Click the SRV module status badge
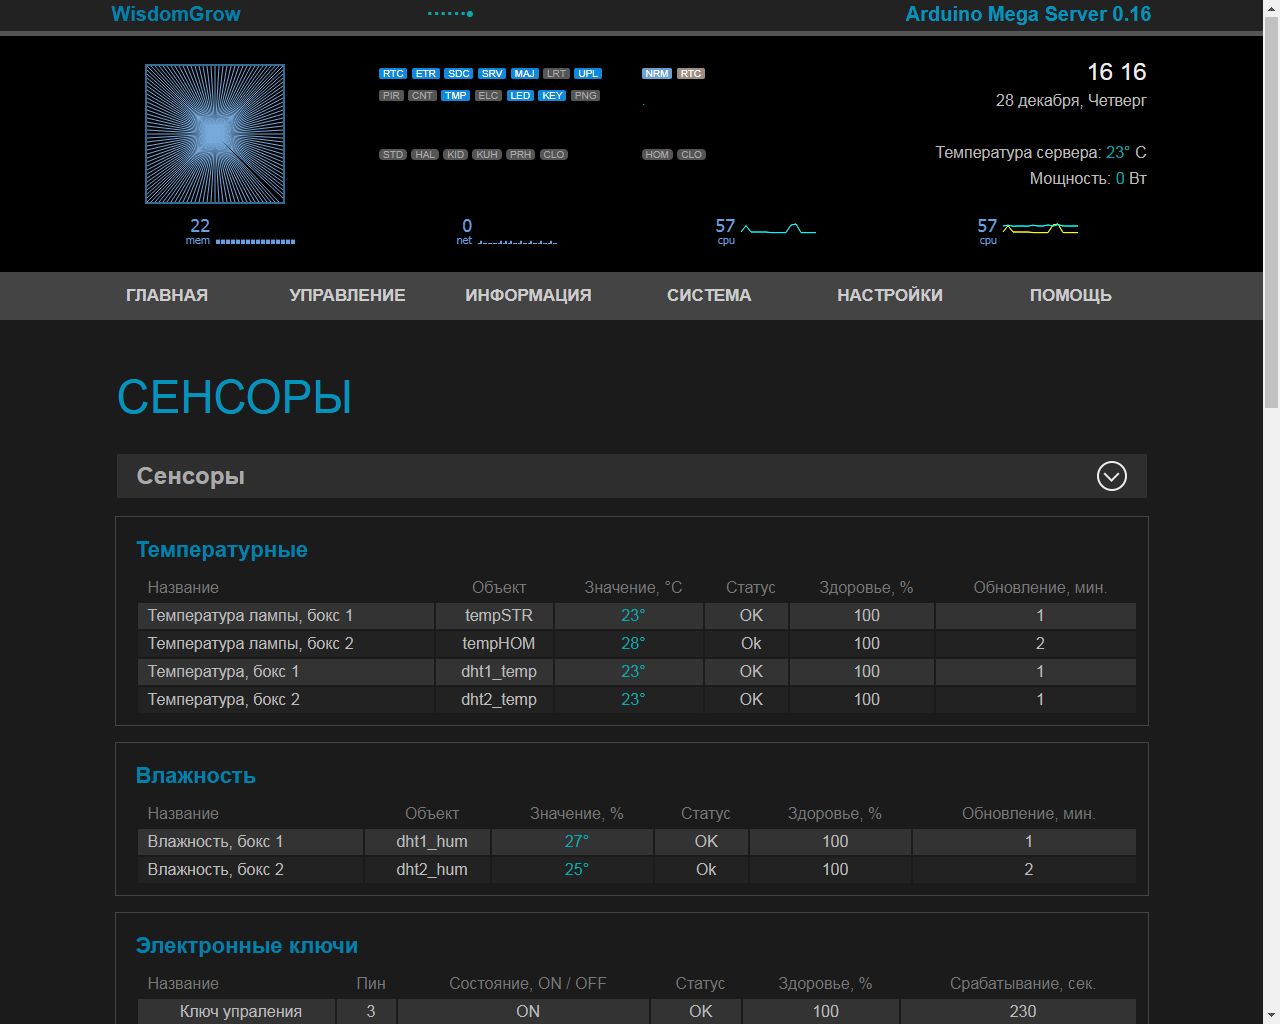 (x=492, y=74)
